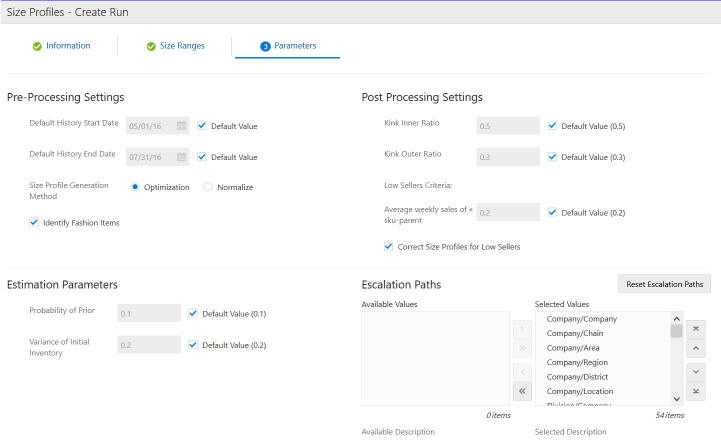
Task: Move selected escalation path to top
Action: 696,329
